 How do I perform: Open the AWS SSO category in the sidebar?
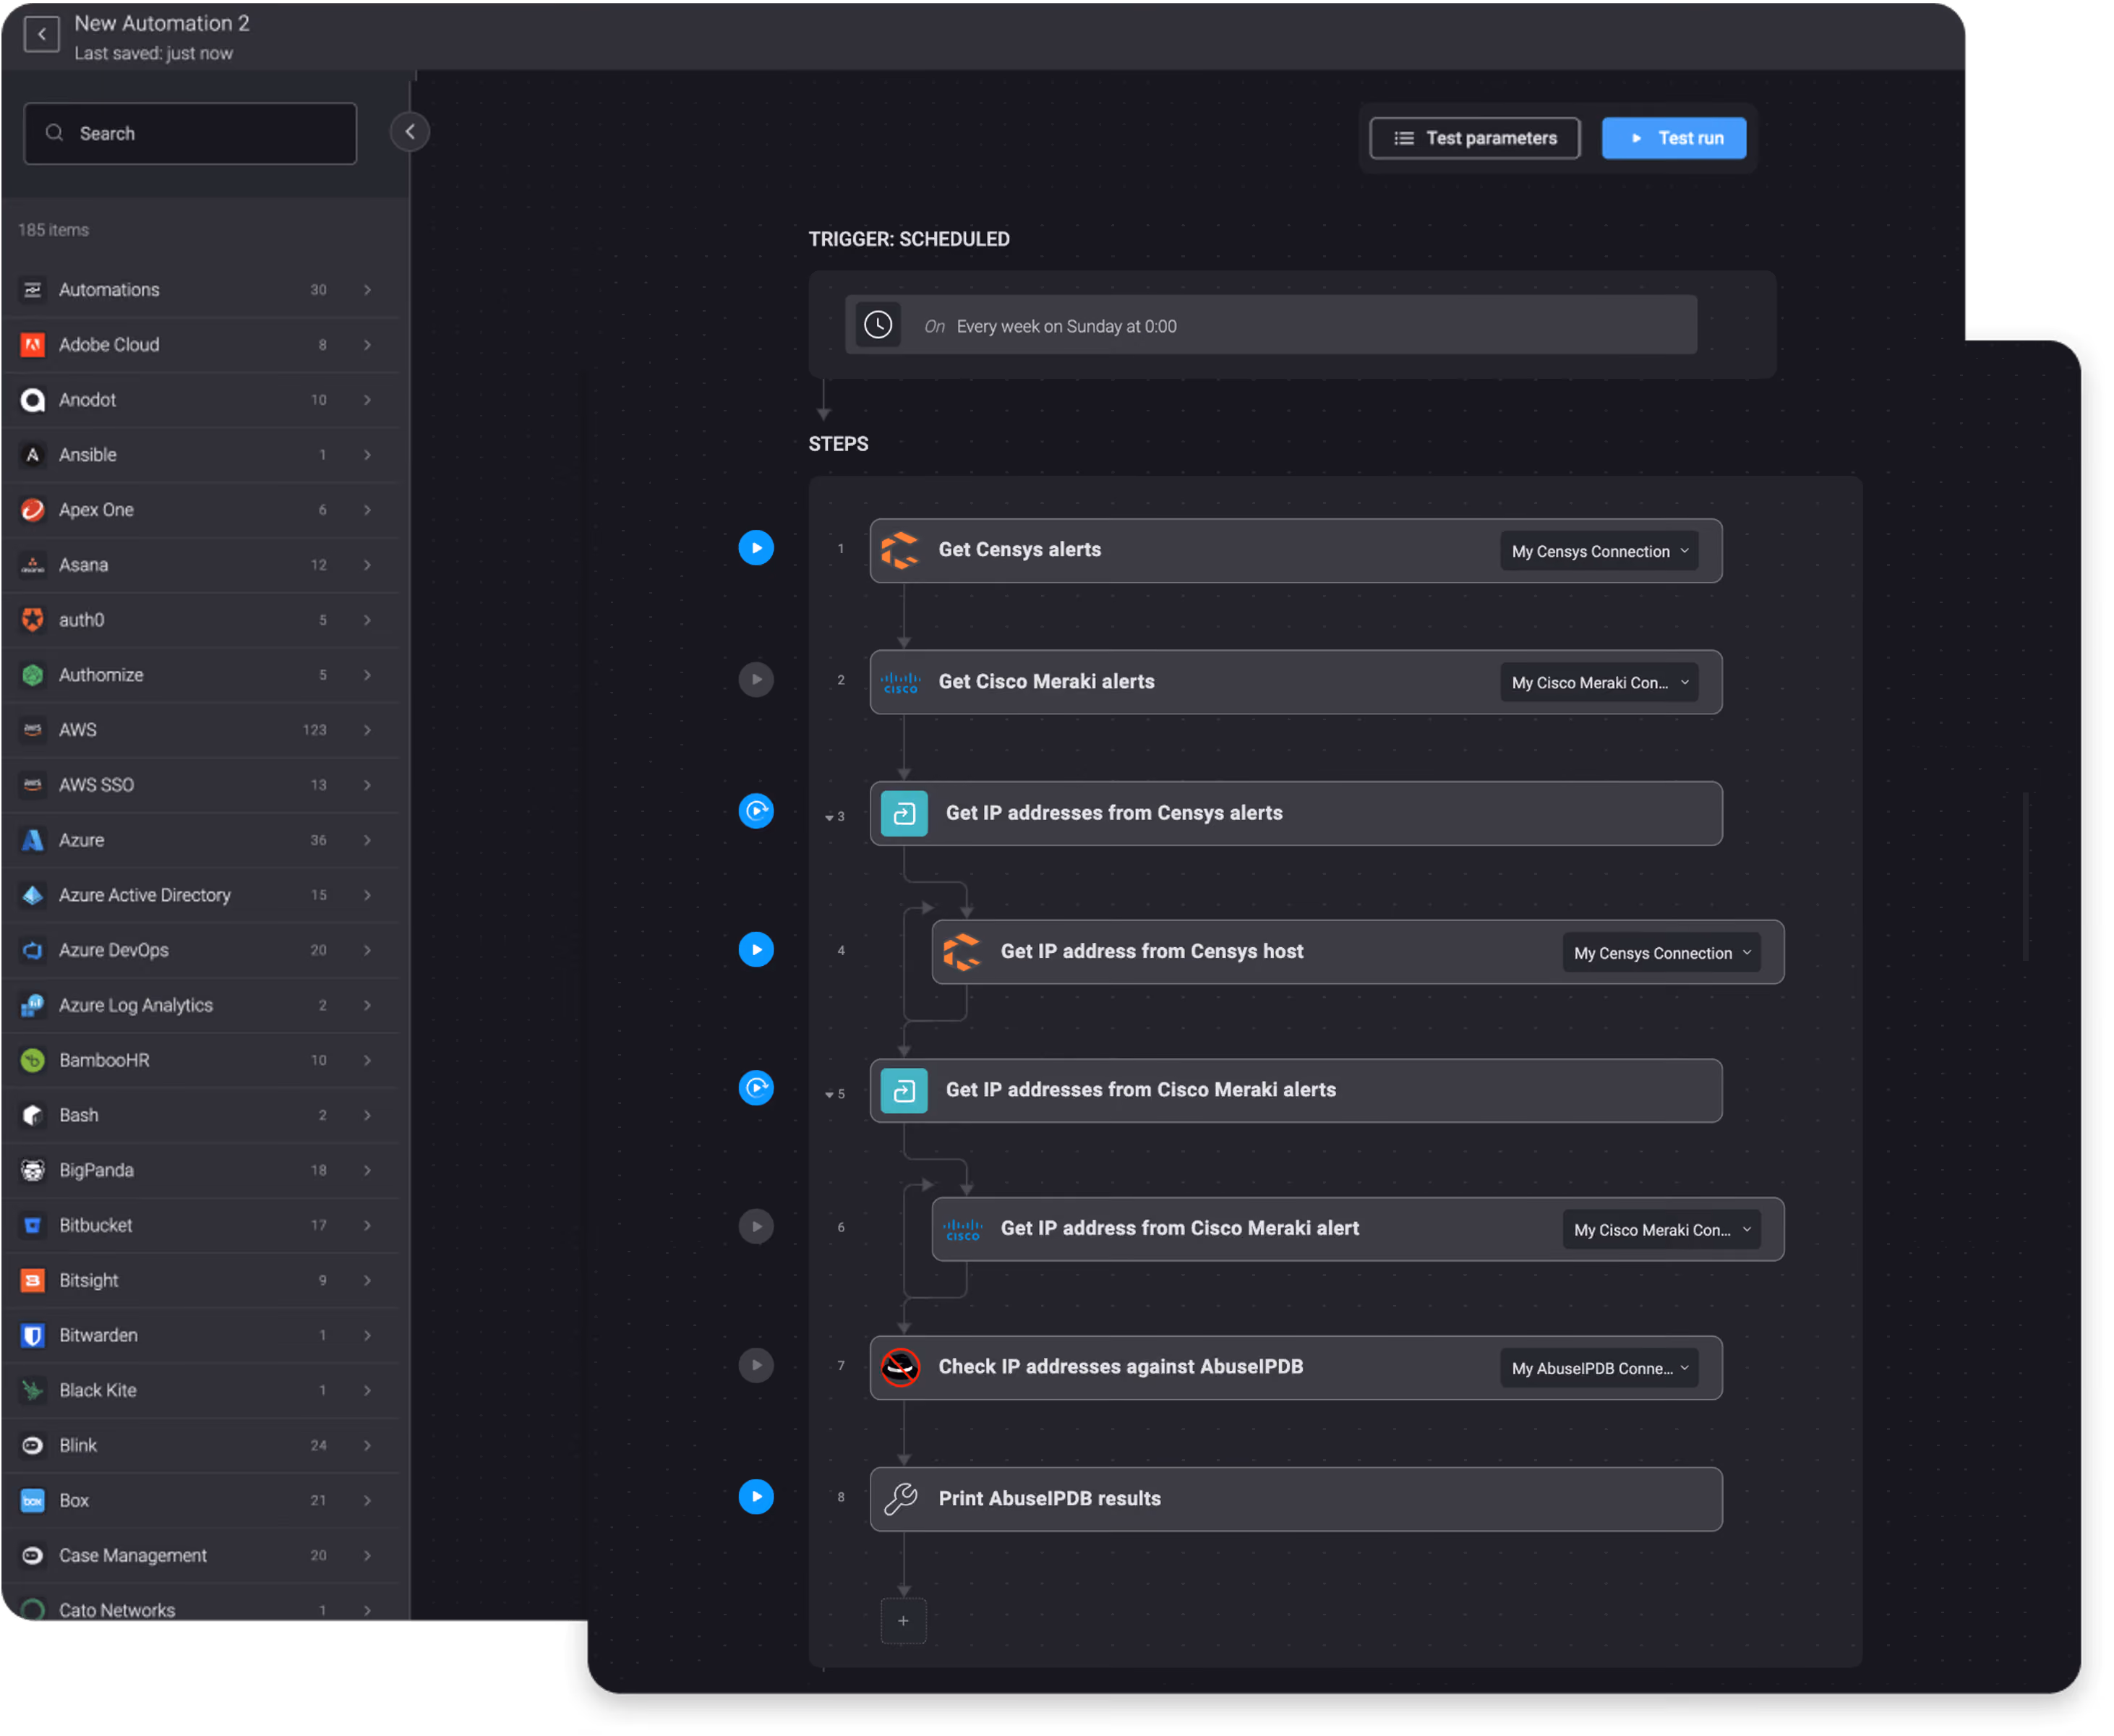(x=200, y=785)
